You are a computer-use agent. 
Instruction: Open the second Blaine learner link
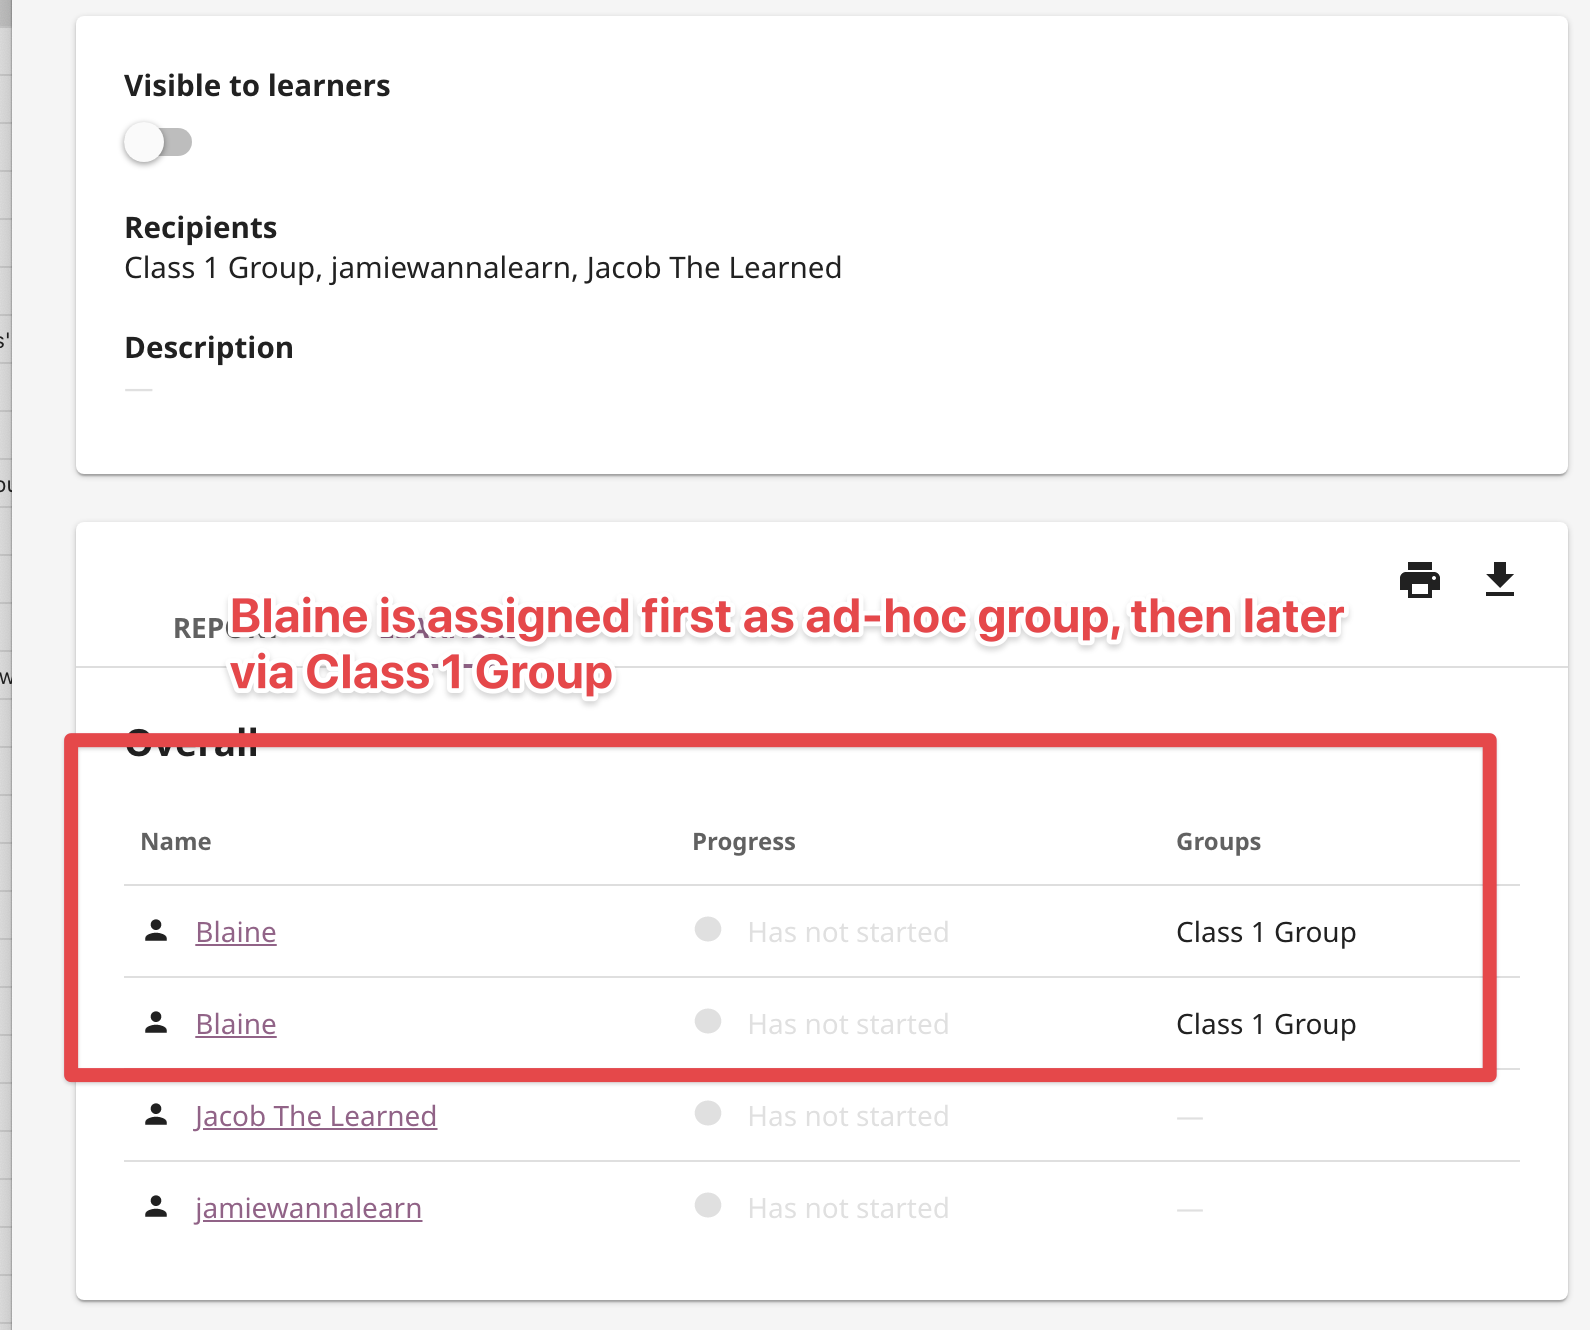(x=236, y=1024)
